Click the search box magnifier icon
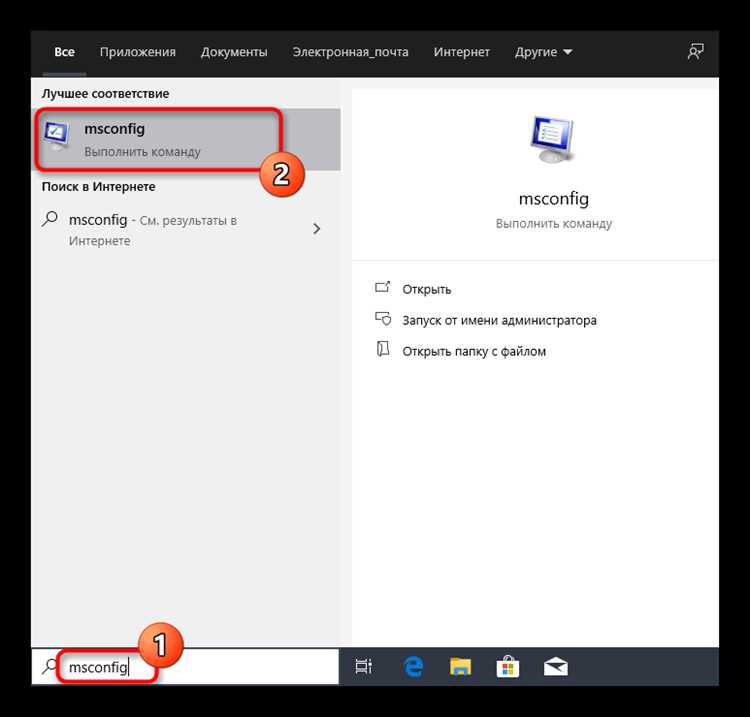The height and width of the screenshot is (717, 750). coord(49,666)
